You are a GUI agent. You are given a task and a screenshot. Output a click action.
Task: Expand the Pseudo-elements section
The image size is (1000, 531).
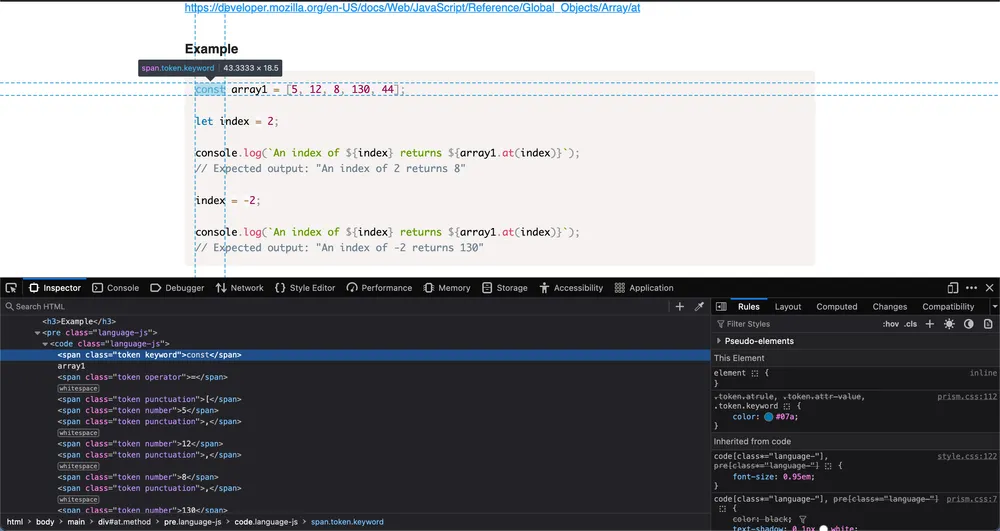[719, 341]
